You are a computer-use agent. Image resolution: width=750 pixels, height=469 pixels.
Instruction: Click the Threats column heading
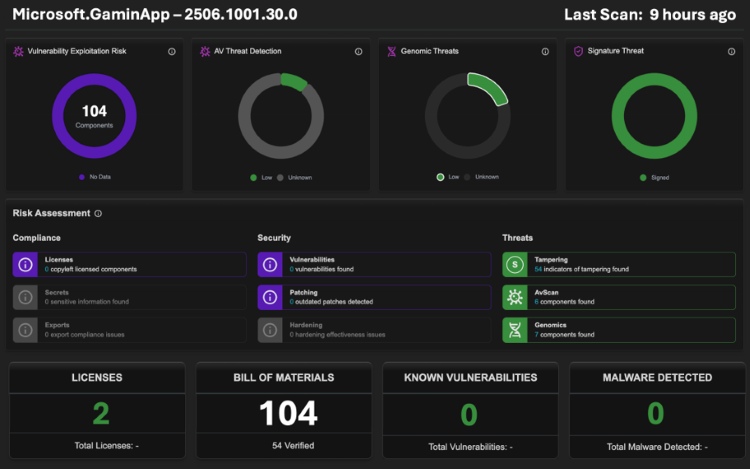pyautogui.click(x=518, y=238)
